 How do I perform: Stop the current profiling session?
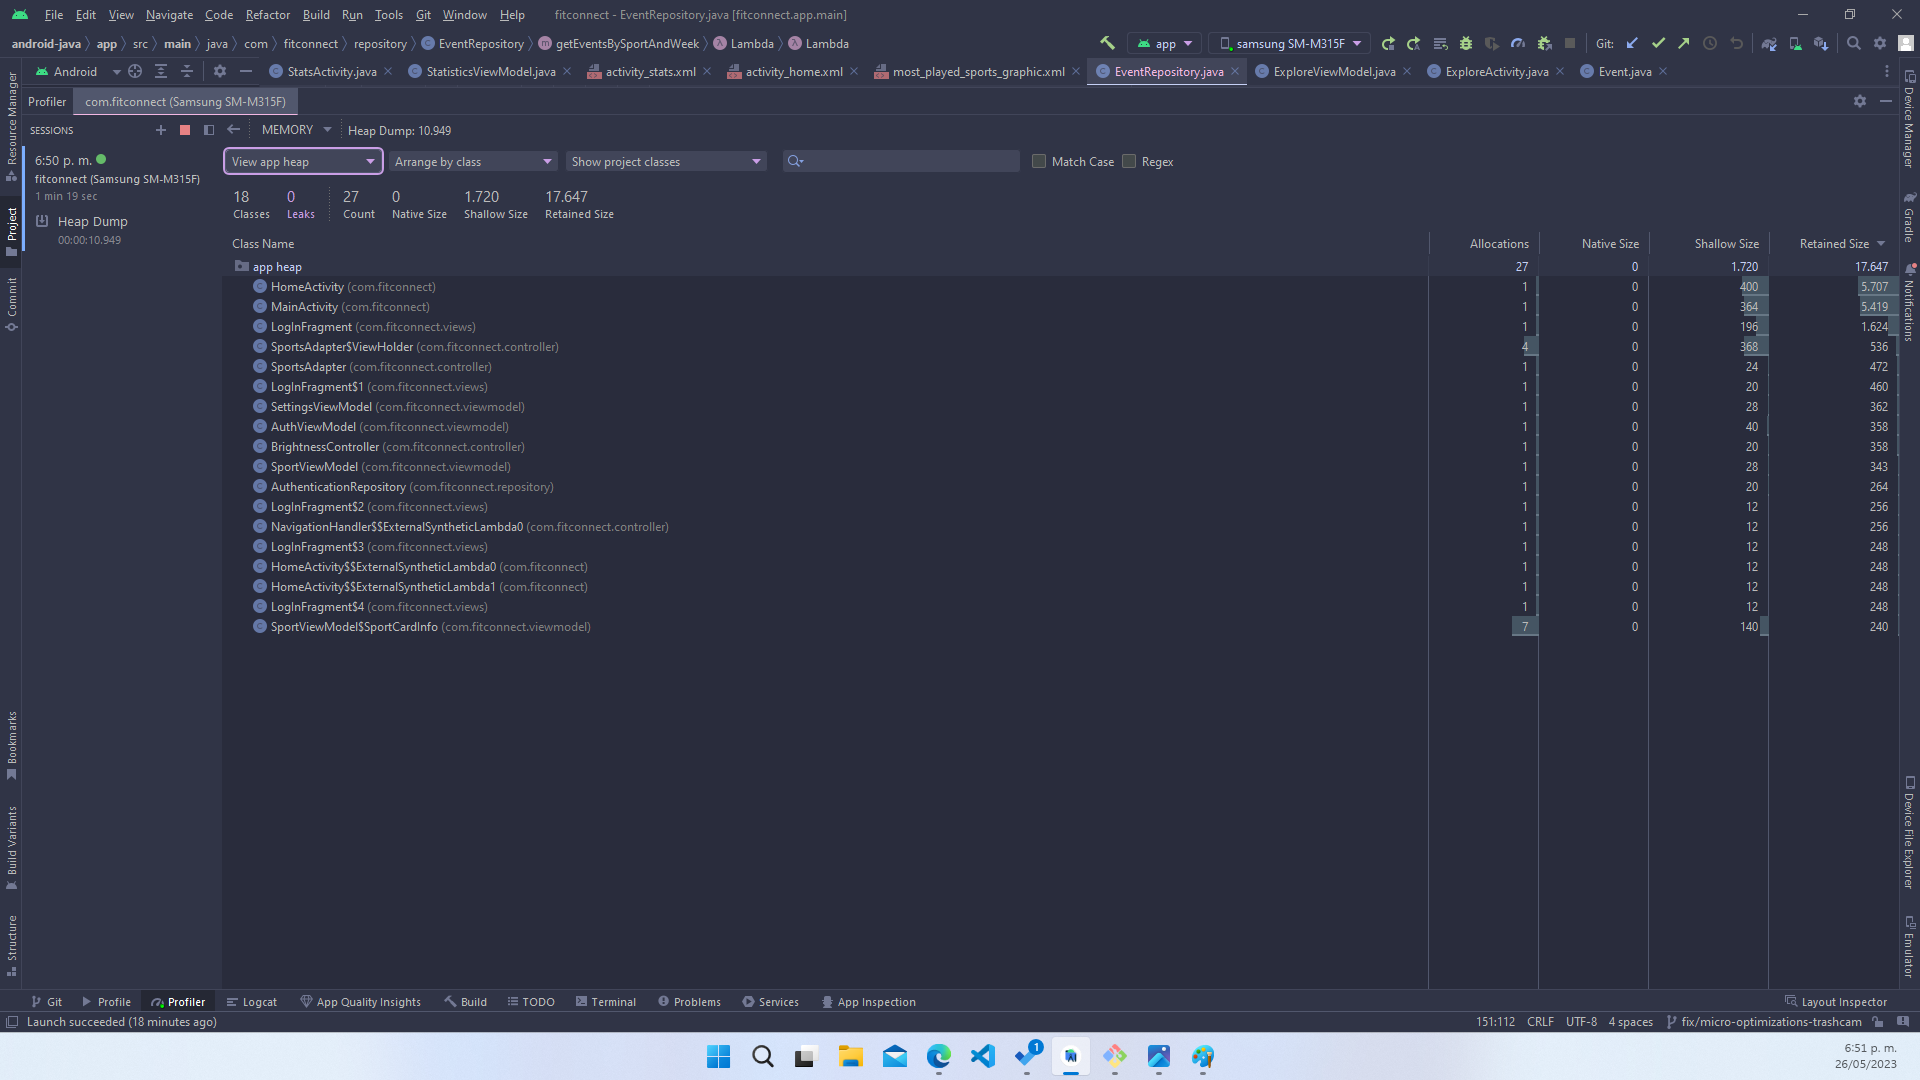click(185, 130)
